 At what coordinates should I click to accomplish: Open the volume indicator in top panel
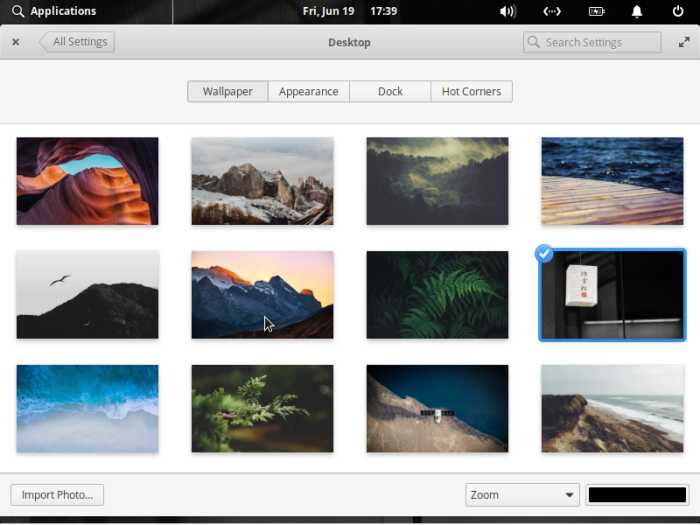[508, 11]
